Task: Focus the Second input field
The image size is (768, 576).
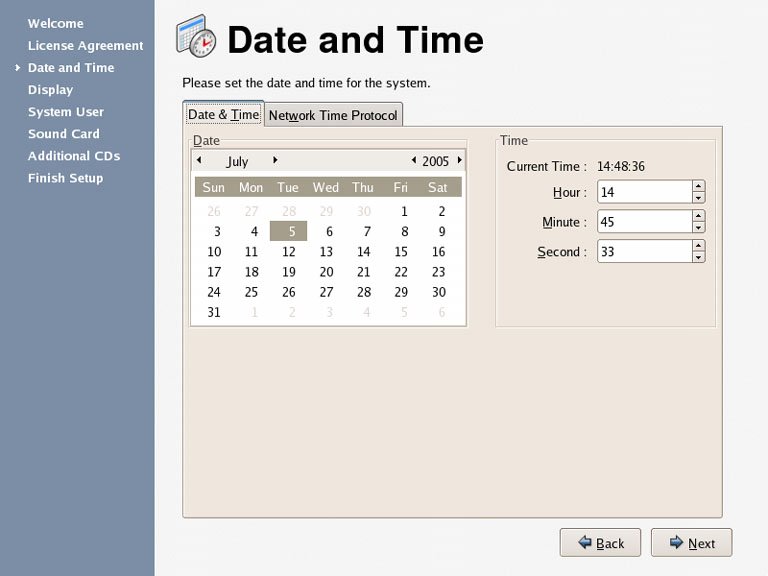Action: (643, 252)
